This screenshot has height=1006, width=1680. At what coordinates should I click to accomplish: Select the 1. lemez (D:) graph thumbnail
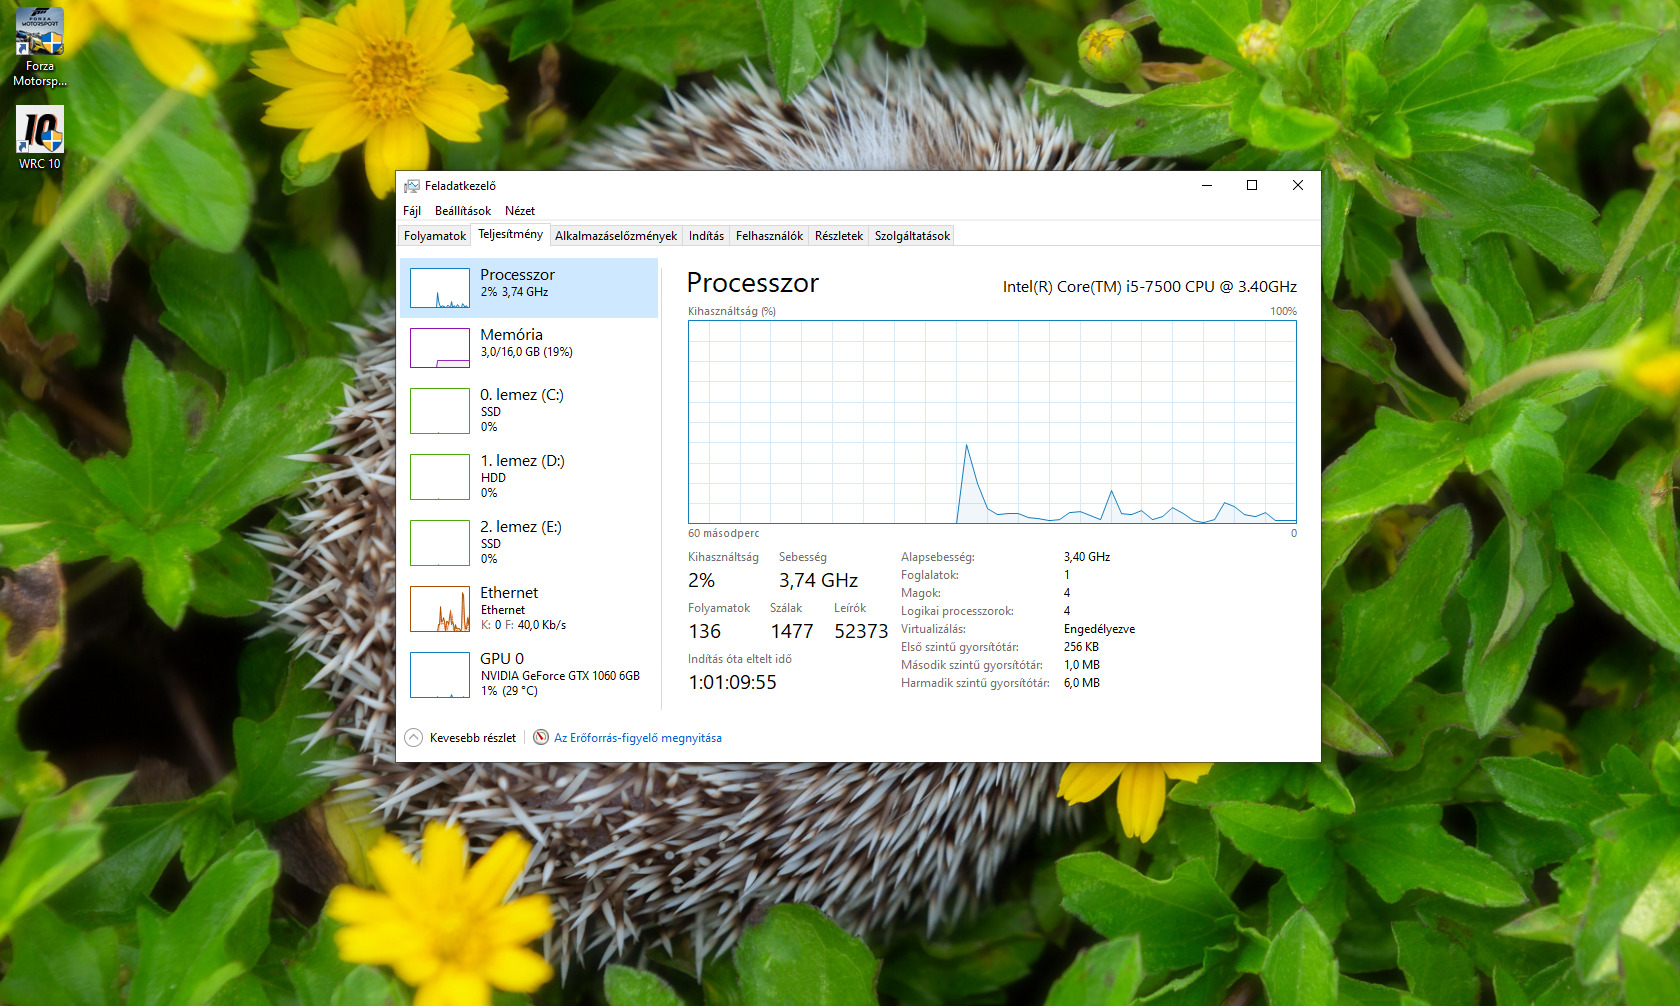click(440, 477)
